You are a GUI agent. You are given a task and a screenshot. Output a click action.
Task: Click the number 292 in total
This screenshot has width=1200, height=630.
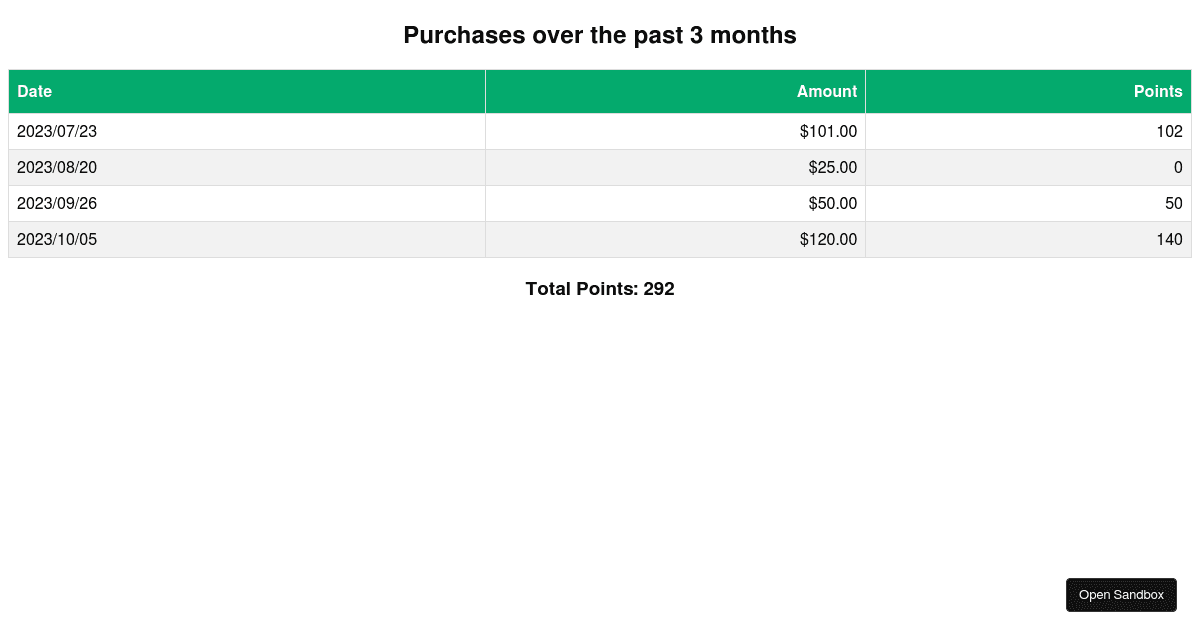tap(659, 289)
